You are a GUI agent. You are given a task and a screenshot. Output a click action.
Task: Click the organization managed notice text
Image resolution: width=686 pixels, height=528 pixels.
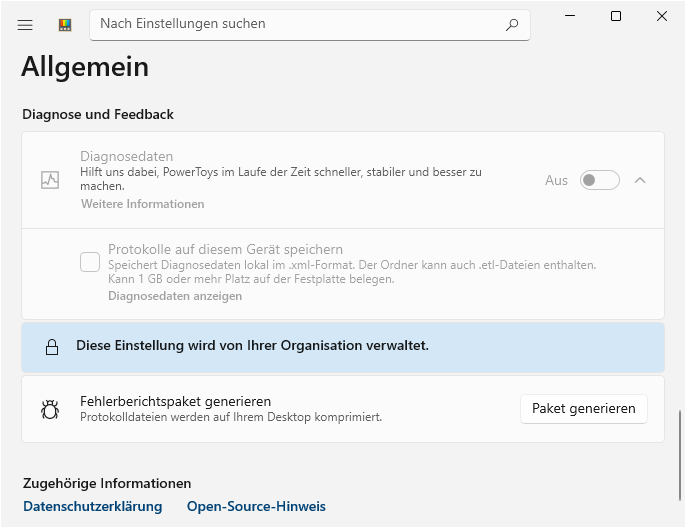(x=252, y=346)
